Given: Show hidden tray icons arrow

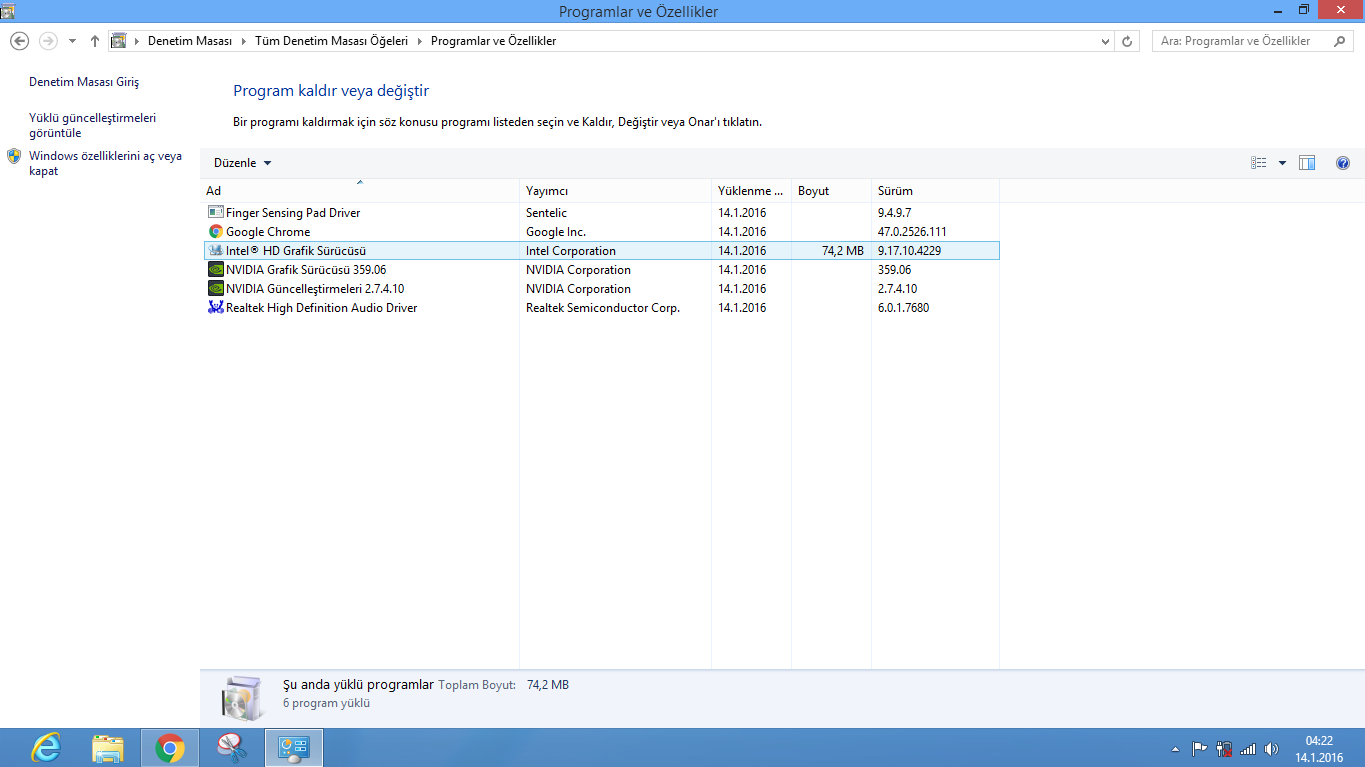Looking at the screenshot, I should (1176, 748).
